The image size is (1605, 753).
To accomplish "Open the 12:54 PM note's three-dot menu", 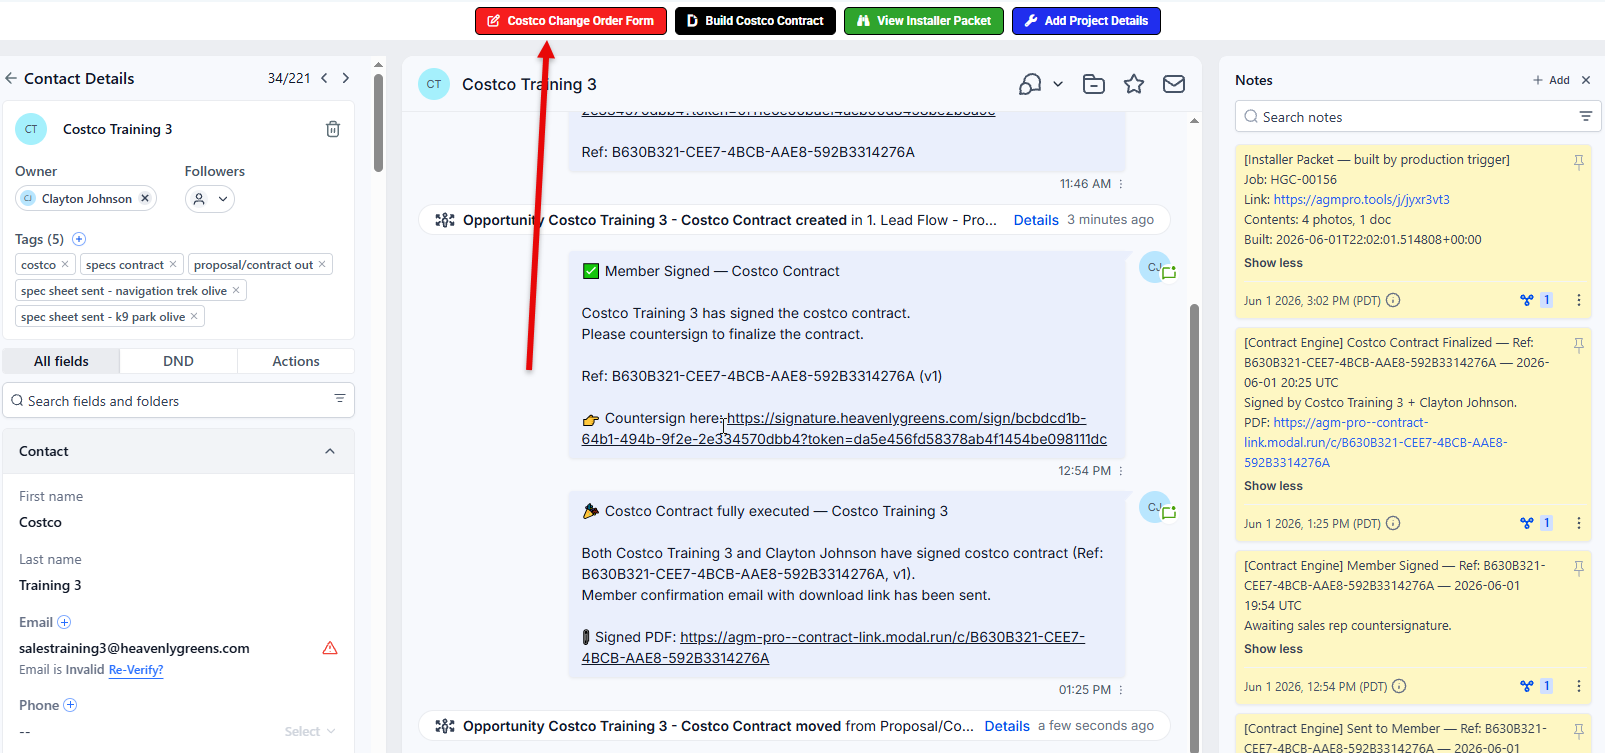I will tap(1579, 686).
